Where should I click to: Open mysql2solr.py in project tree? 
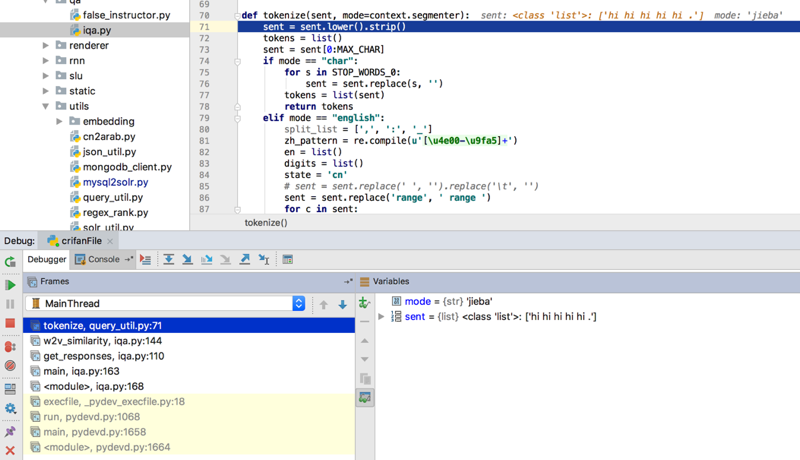115,182
